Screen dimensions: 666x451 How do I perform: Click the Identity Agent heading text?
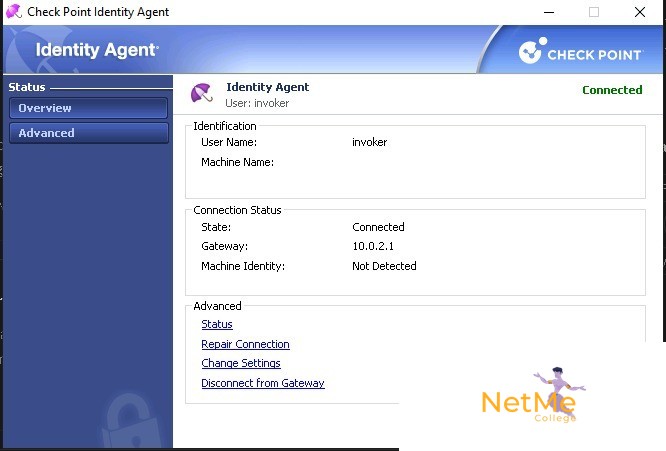268,87
